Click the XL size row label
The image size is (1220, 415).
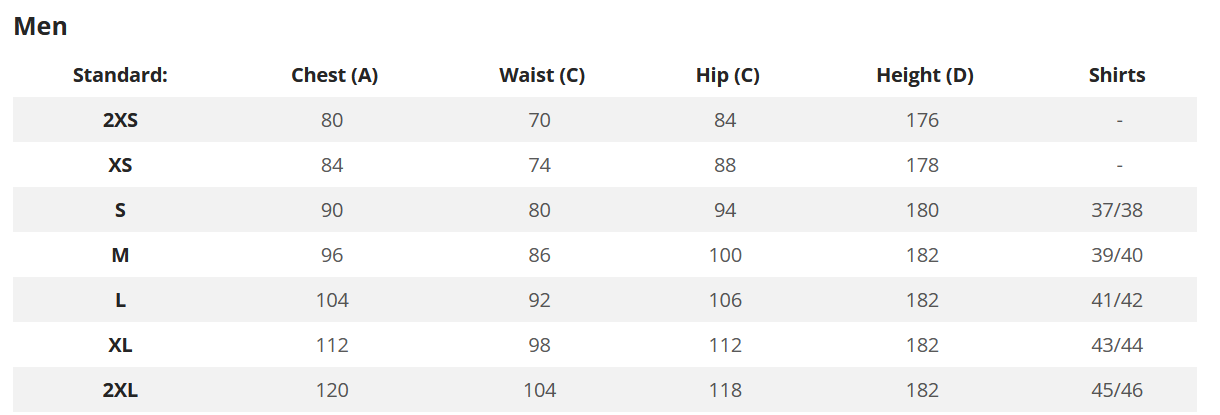point(120,345)
